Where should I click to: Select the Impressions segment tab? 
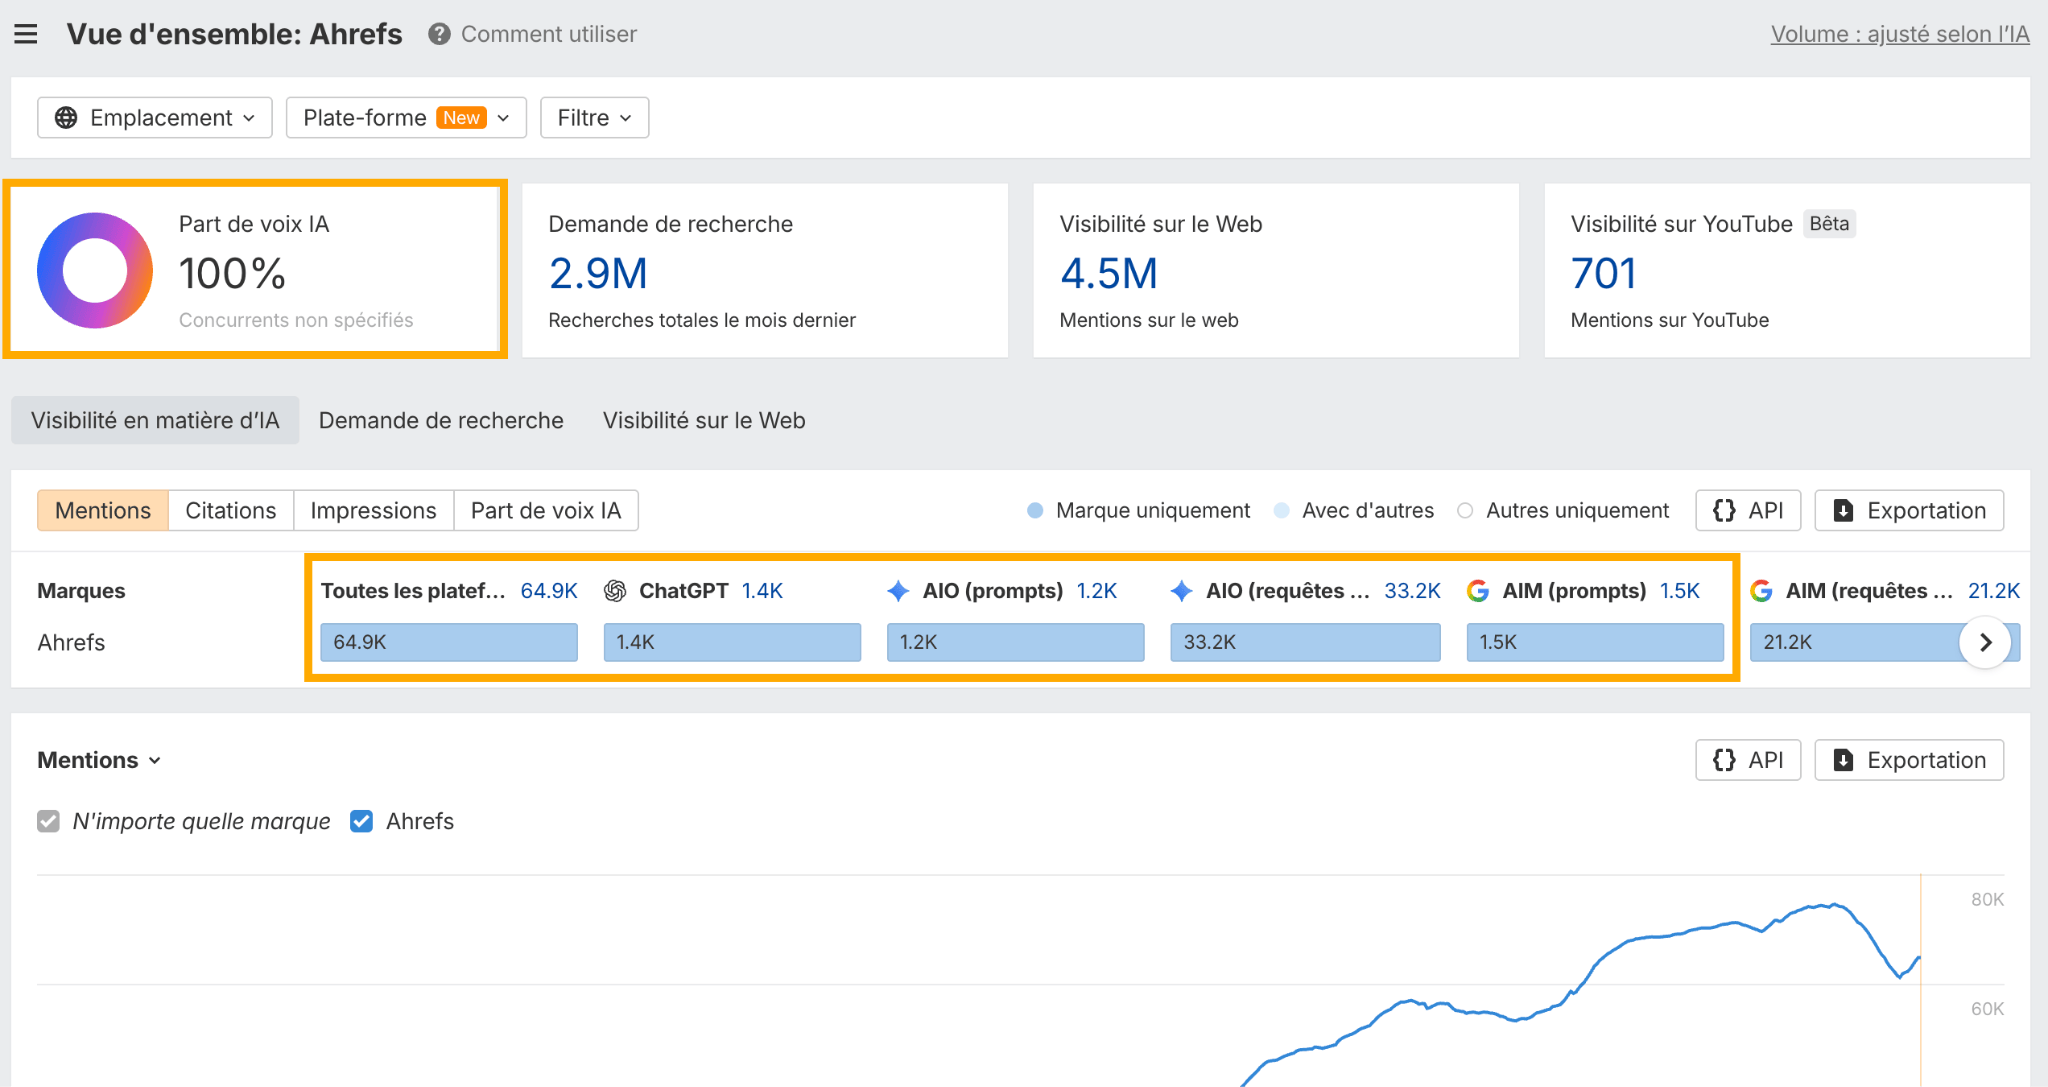pos(373,510)
